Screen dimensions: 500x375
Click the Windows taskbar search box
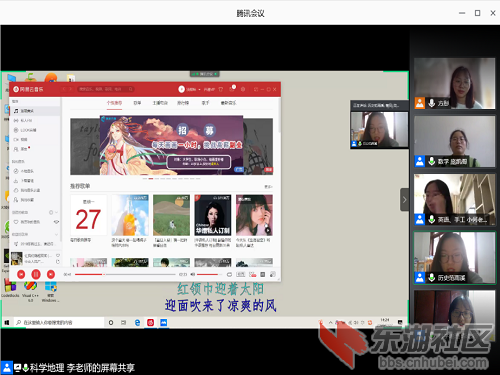point(59,322)
